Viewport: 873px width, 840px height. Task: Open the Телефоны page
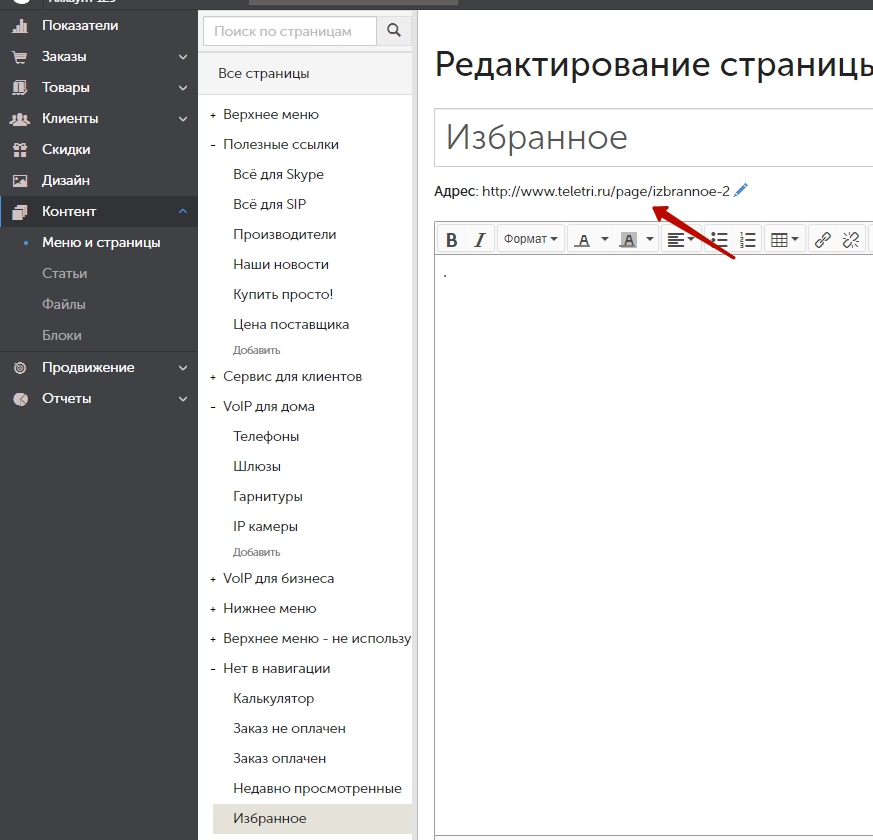click(266, 436)
